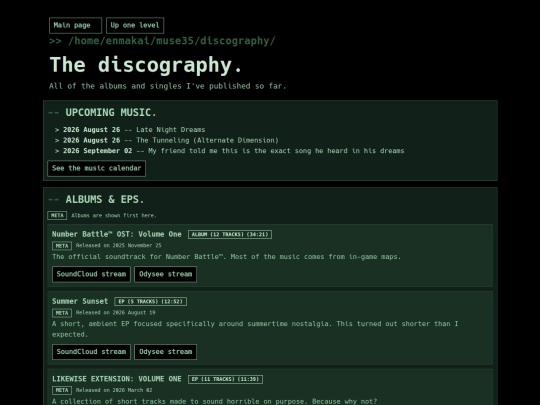540x405 pixels.
Task: Select 'The discography.' page heading
Action: click(146, 65)
